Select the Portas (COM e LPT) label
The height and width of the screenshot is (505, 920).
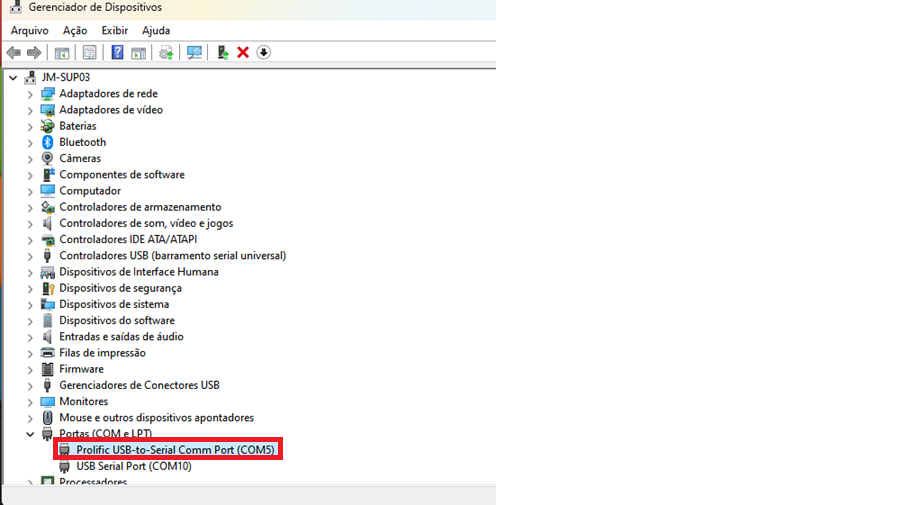106,433
